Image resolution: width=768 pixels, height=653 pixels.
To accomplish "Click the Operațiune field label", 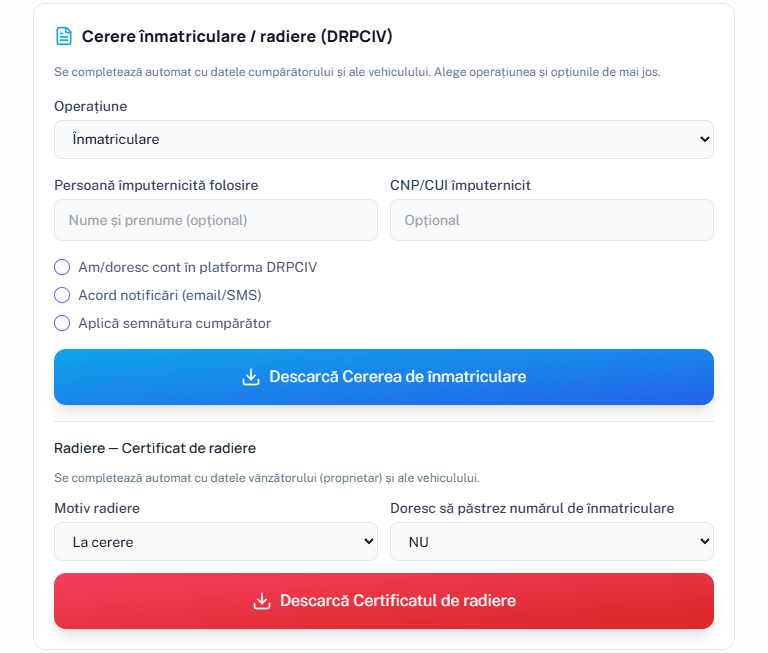I will click(x=91, y=106).
